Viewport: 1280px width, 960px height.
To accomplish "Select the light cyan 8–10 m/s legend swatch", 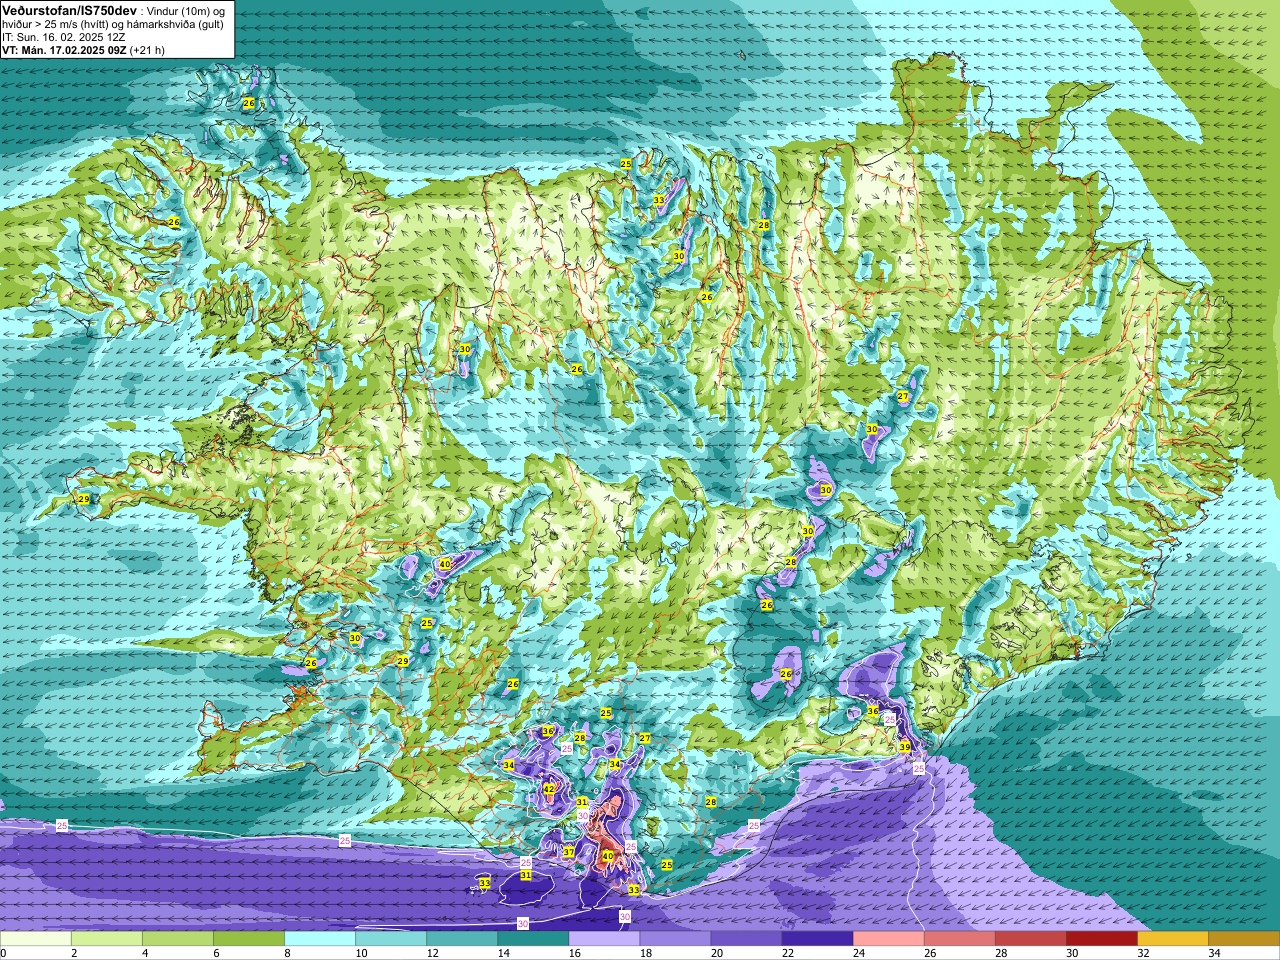I will tap(320, 939).
